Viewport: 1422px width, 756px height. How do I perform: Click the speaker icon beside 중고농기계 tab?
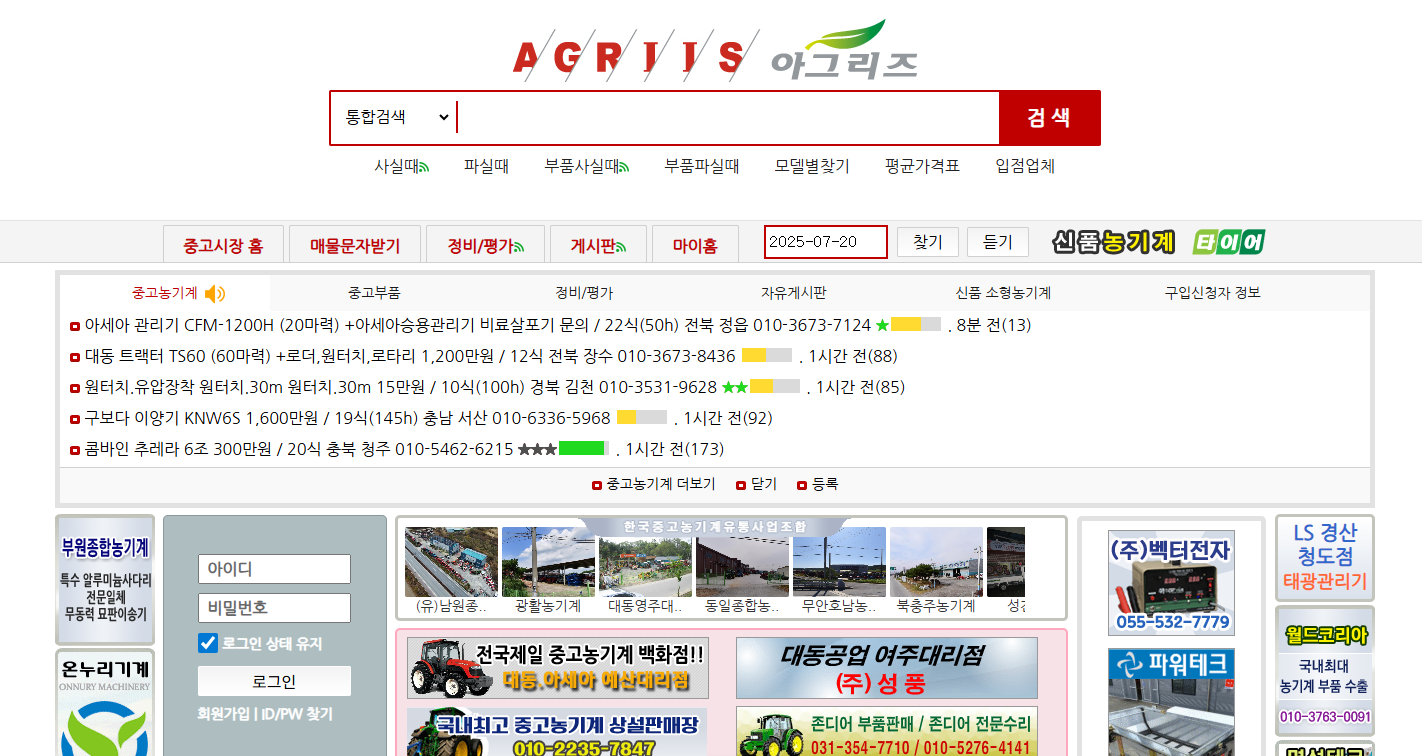(x=215, y=293)
